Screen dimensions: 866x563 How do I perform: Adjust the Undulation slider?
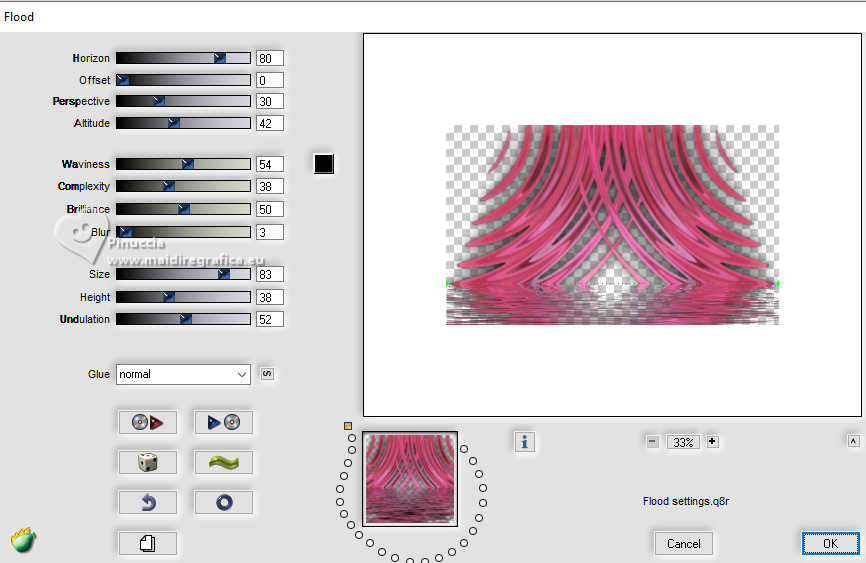click(183, 319)
